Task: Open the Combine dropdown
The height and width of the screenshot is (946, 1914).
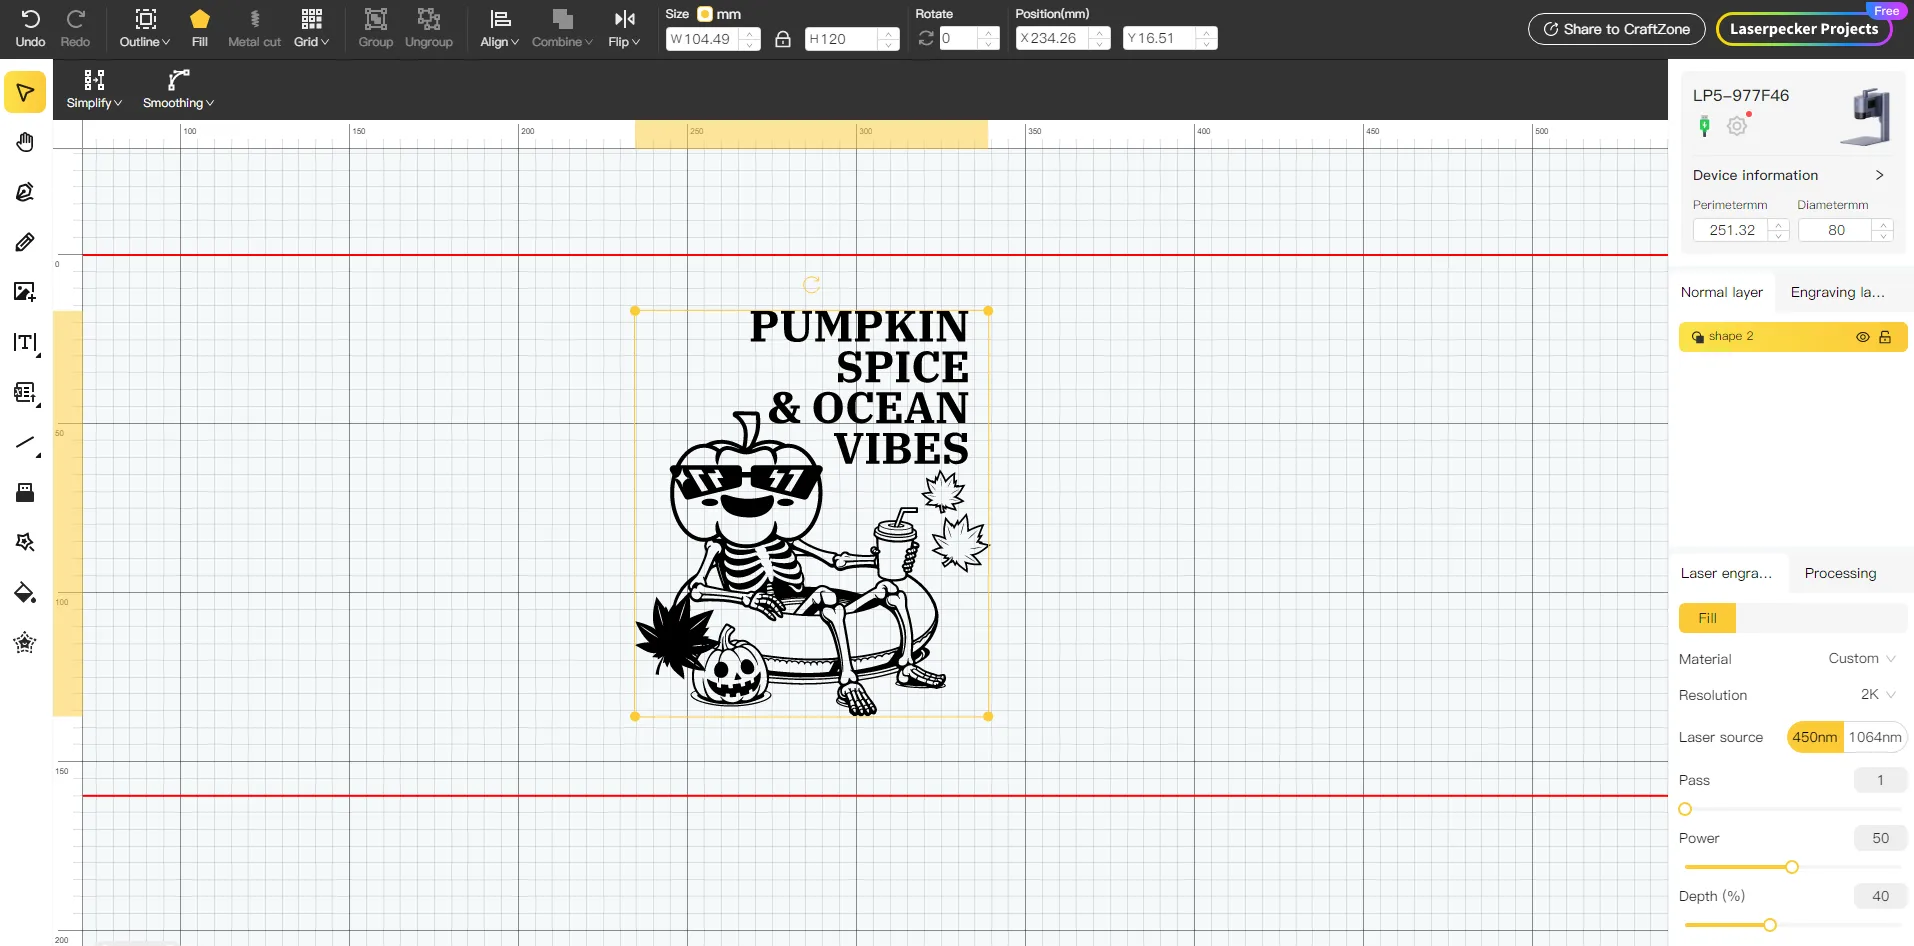Action: pos(562,28)
